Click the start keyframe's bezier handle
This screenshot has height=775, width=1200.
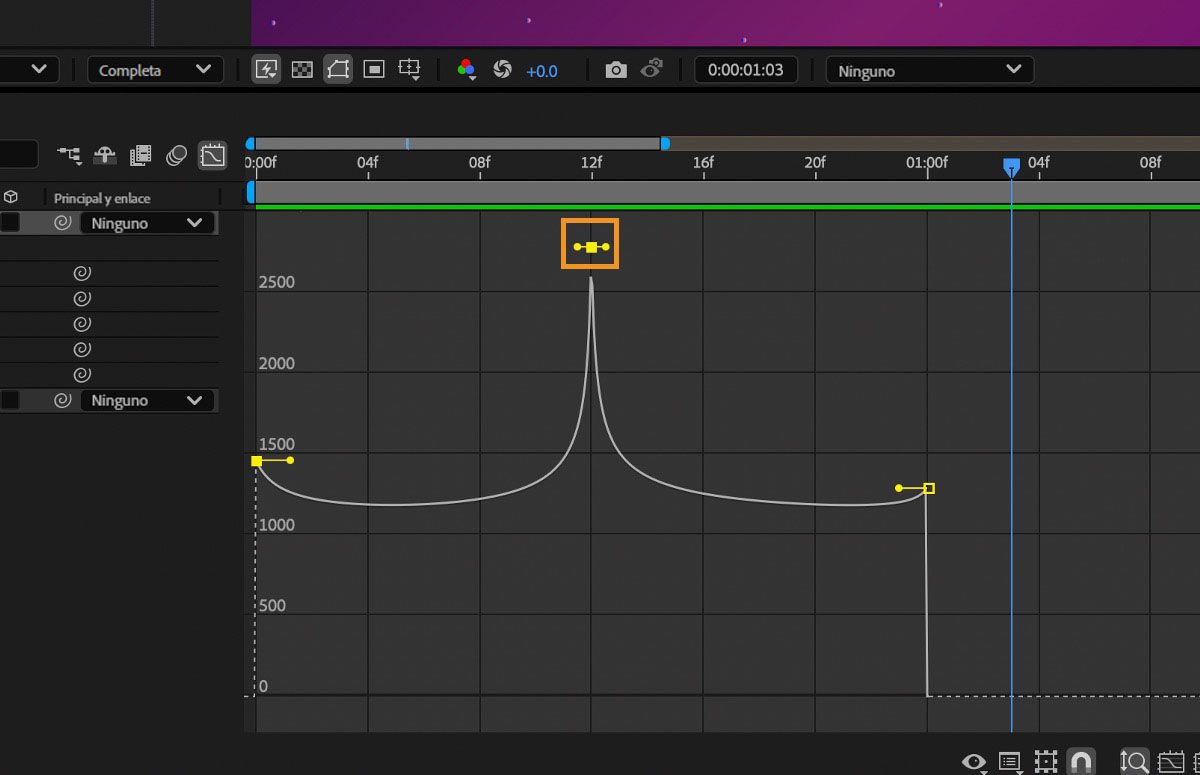coord(290,460)
